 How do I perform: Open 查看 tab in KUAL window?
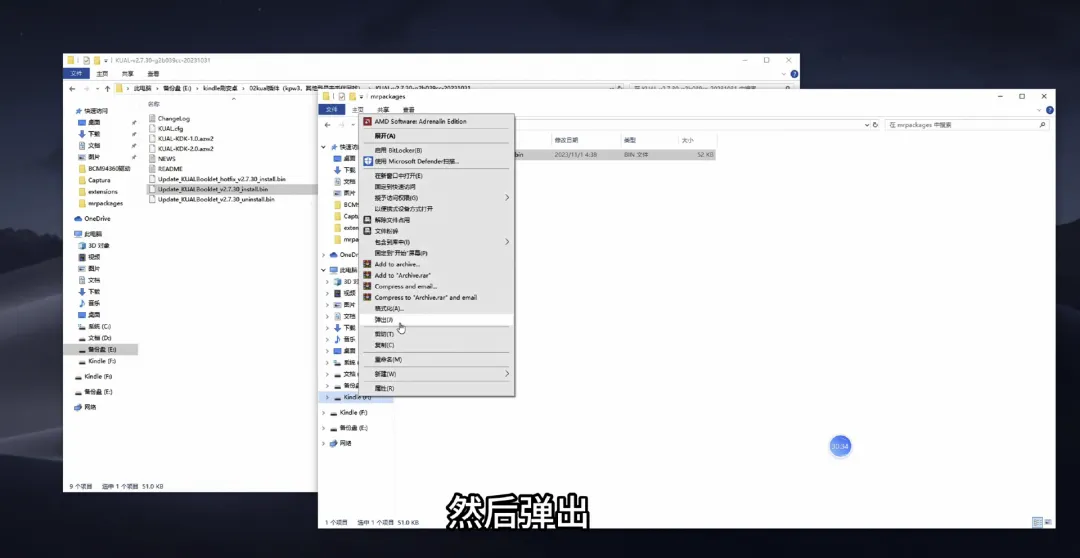tap(153, 73)
